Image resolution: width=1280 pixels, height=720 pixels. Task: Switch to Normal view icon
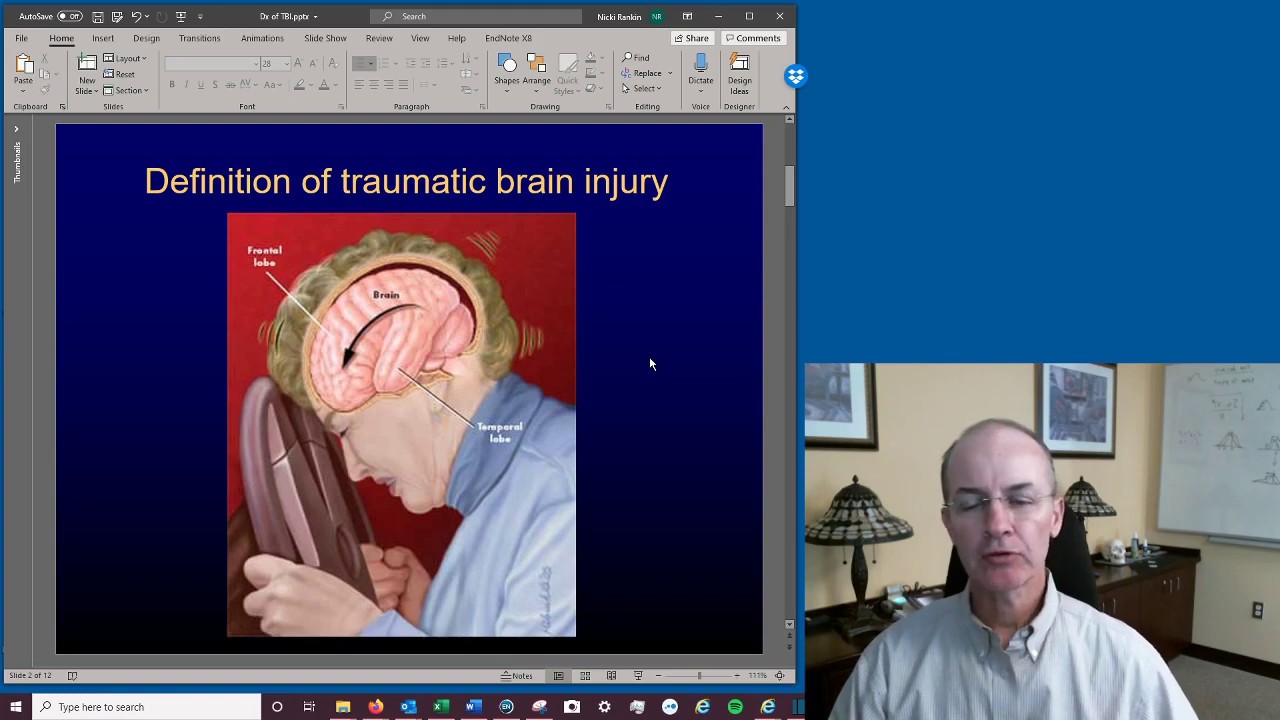coord(558,676)
